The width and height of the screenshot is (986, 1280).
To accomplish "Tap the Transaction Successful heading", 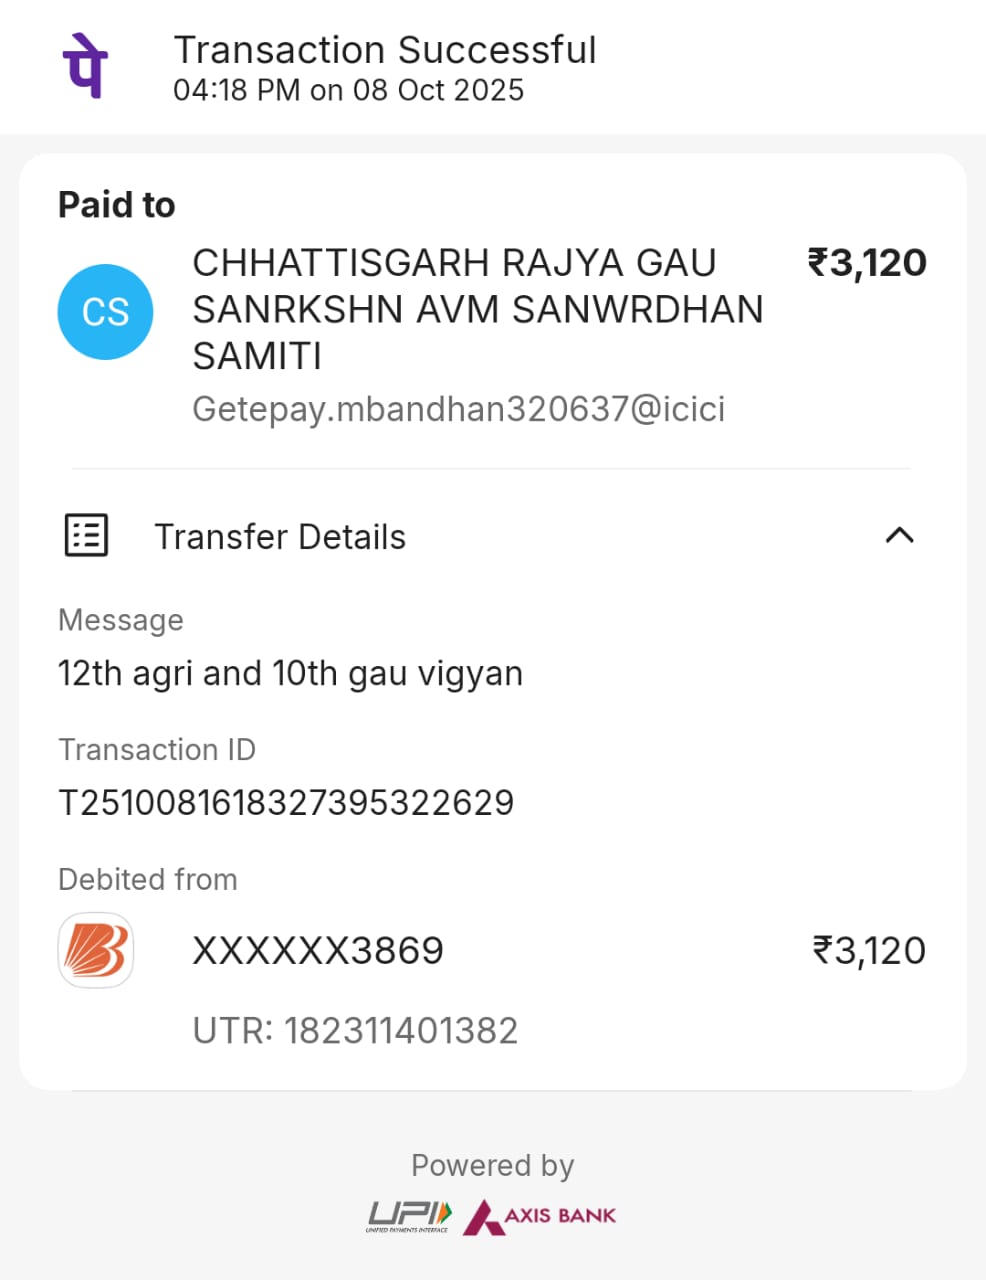I will pos(385,50).
